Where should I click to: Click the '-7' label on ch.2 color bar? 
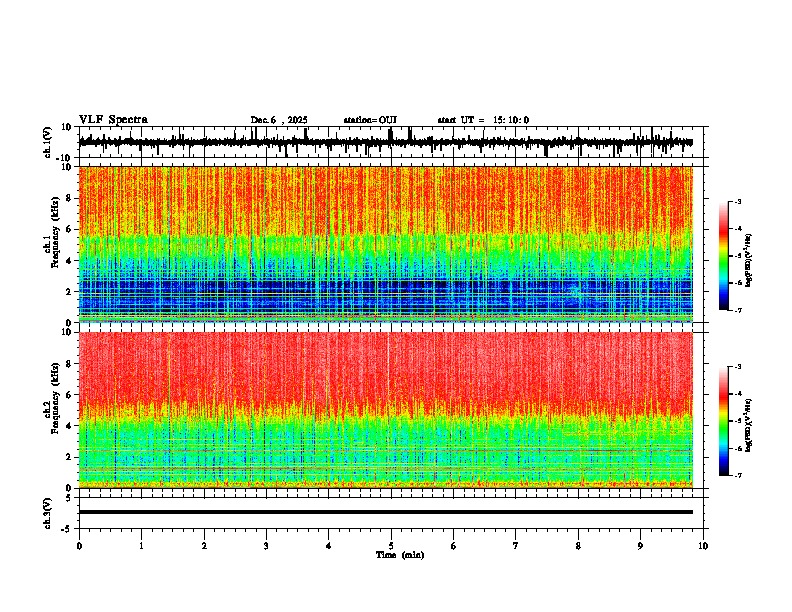pyautogui.click(x=738, y=475)
